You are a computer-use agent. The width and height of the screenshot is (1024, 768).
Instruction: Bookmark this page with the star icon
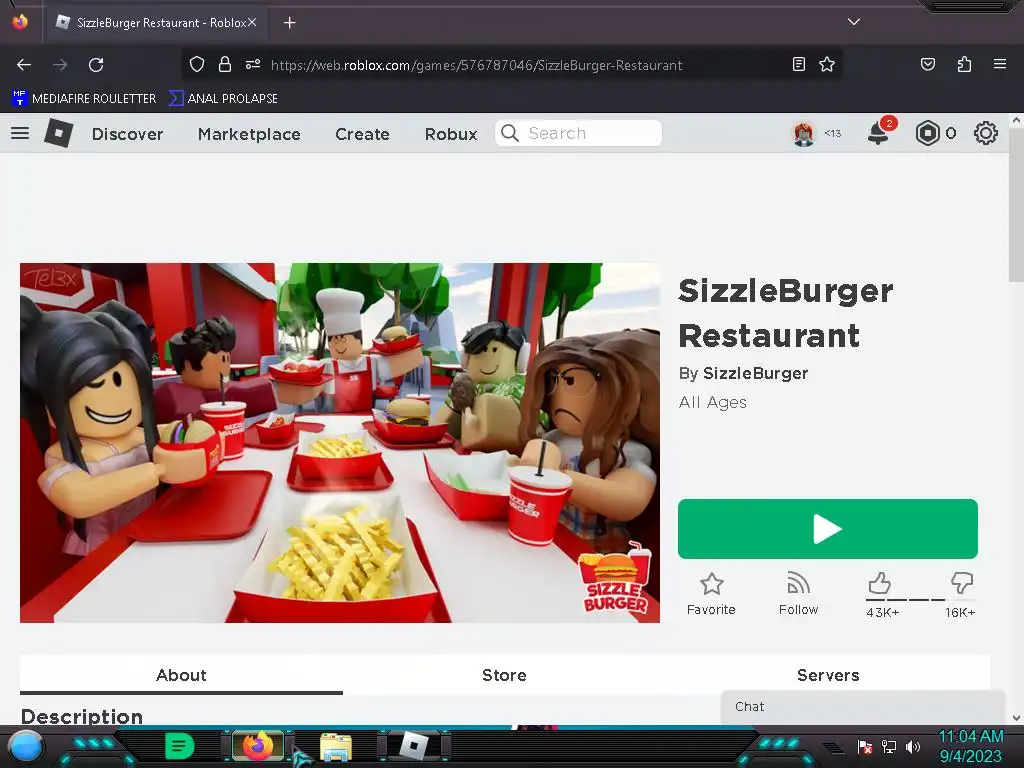(827, 64)
